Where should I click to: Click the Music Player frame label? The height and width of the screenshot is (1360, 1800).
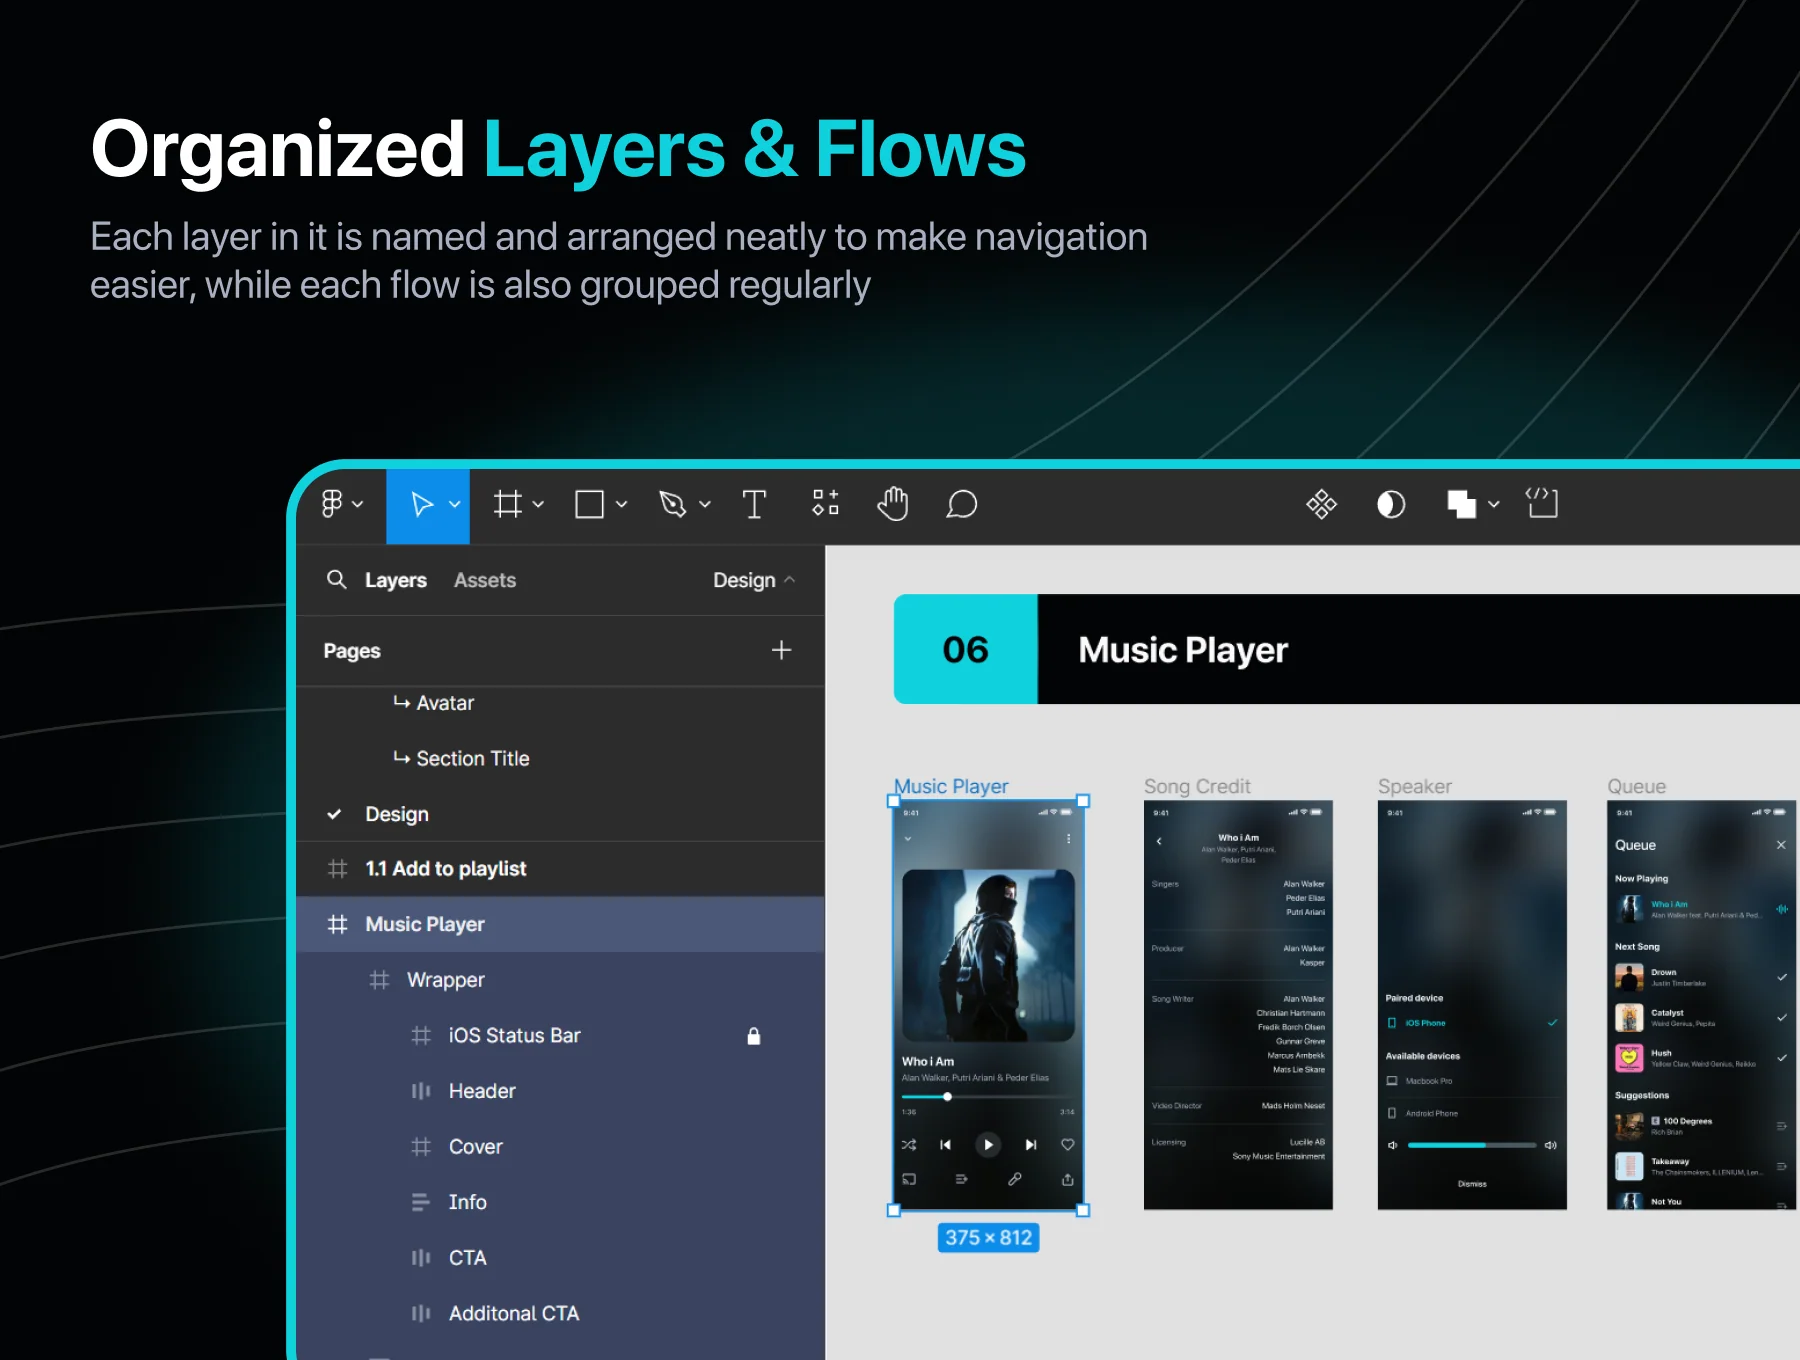(x=951, y=786)
